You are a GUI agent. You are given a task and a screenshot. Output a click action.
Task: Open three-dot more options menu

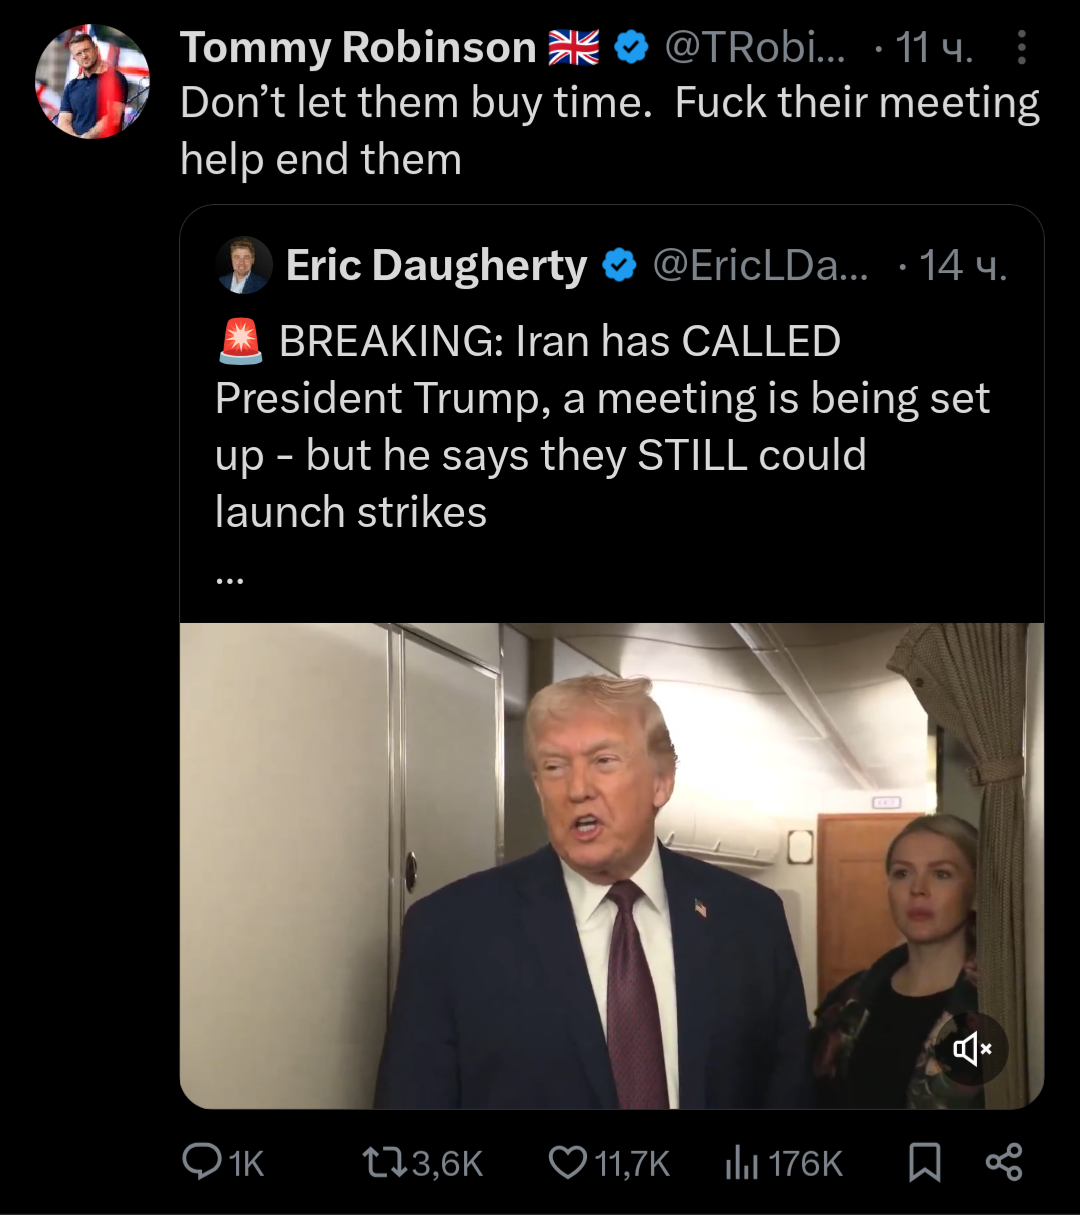click(x=1021, y=47)
